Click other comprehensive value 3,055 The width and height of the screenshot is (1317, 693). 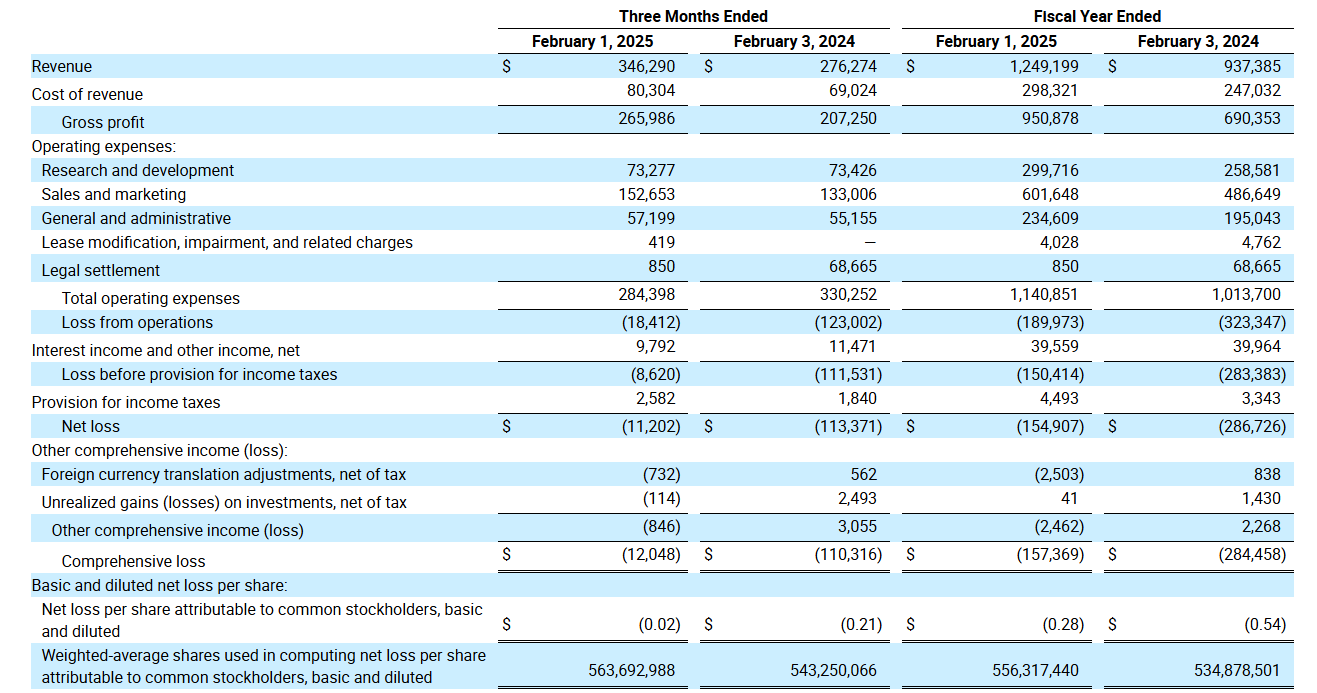(857, 526)
